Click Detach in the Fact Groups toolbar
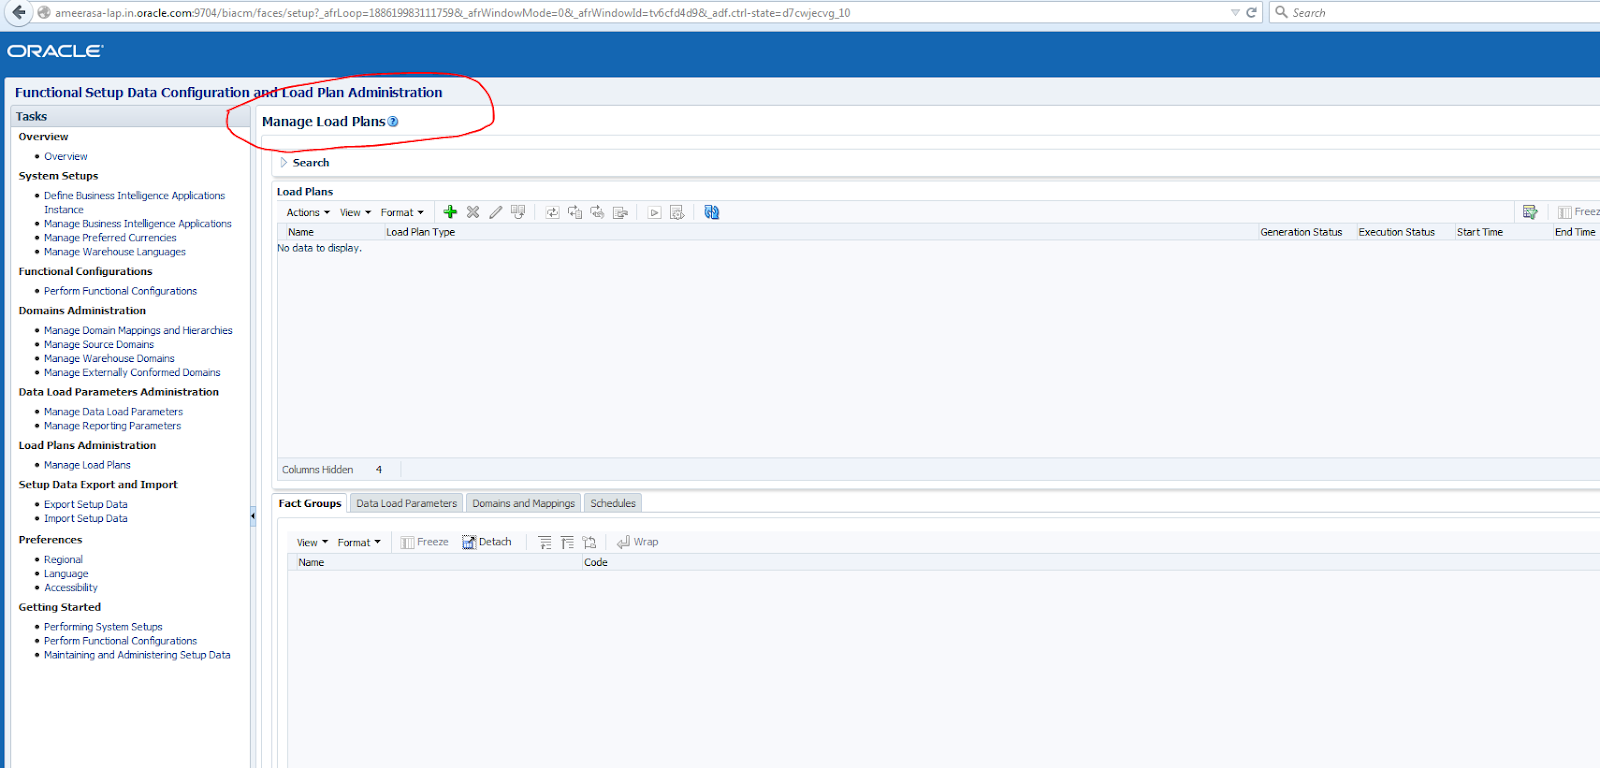1600x768 pixels. (x=486, y=542)
